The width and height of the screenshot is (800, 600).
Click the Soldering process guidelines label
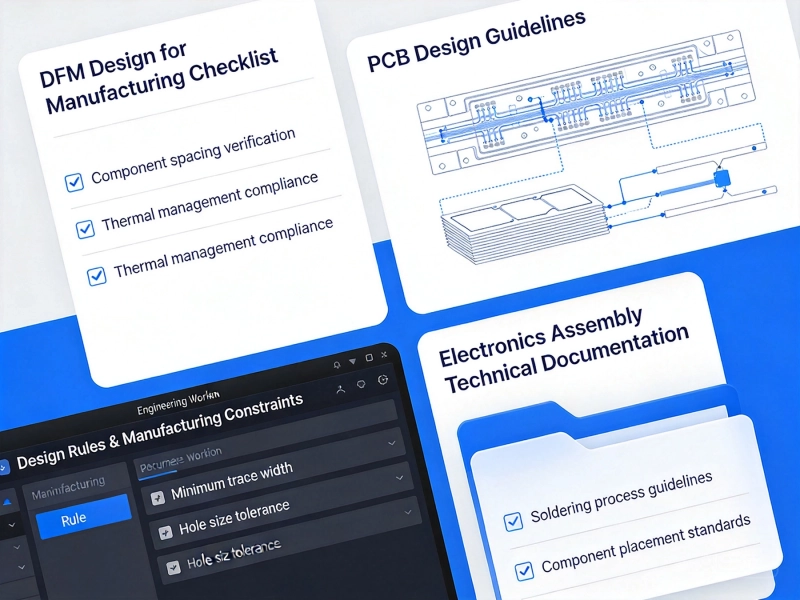coord(621,497)
